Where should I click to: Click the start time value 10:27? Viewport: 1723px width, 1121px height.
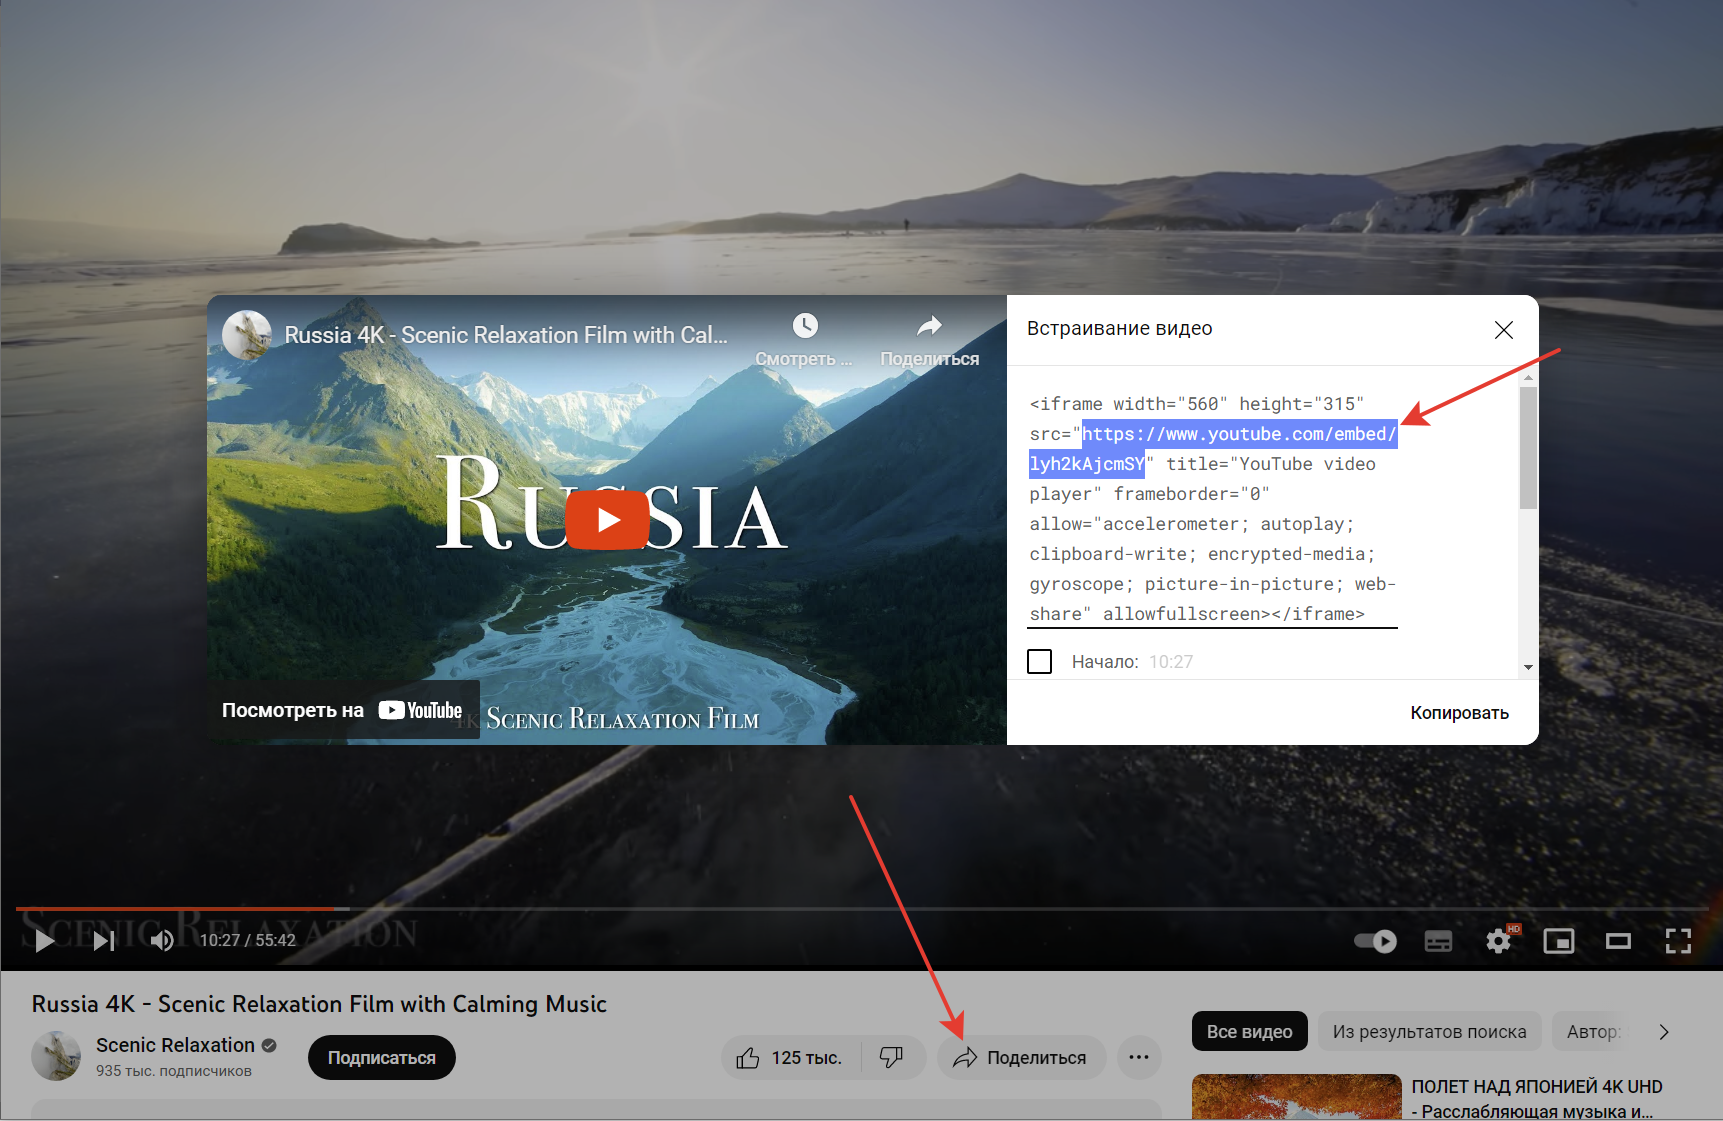(x=1171, y=662)
